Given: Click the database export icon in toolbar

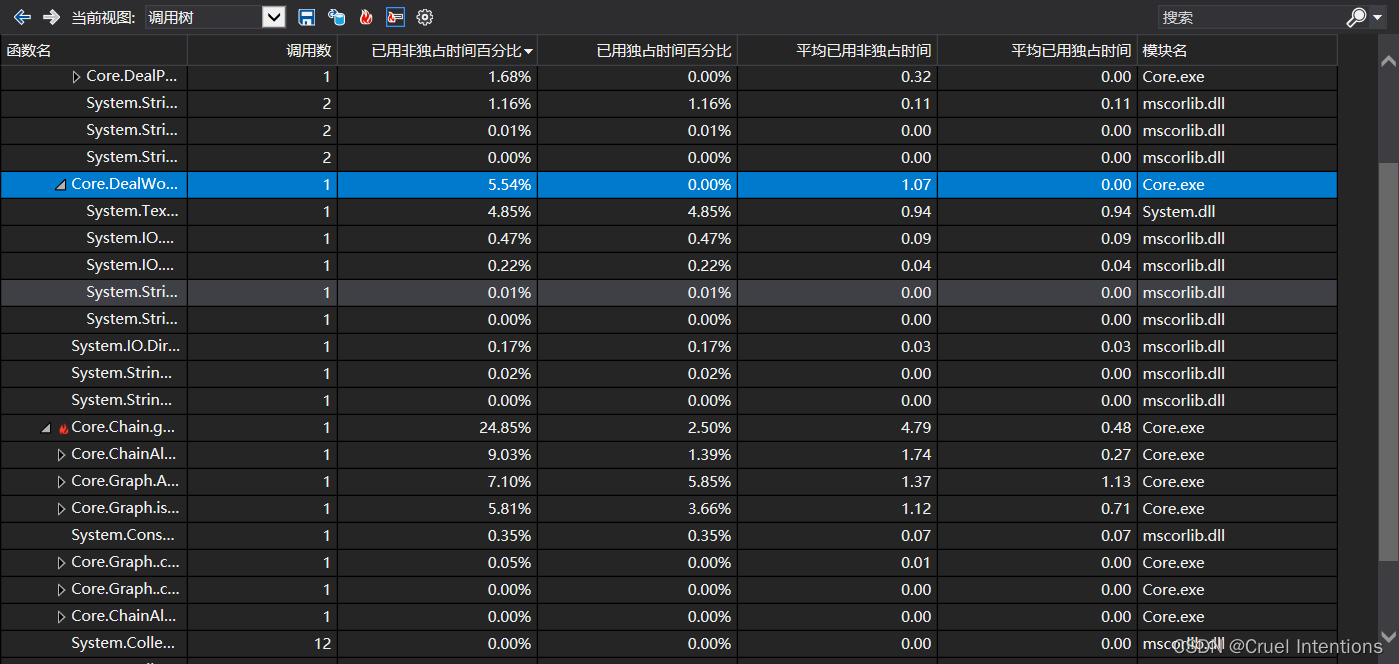Looking at the screenshot, I should click(336, 17).
